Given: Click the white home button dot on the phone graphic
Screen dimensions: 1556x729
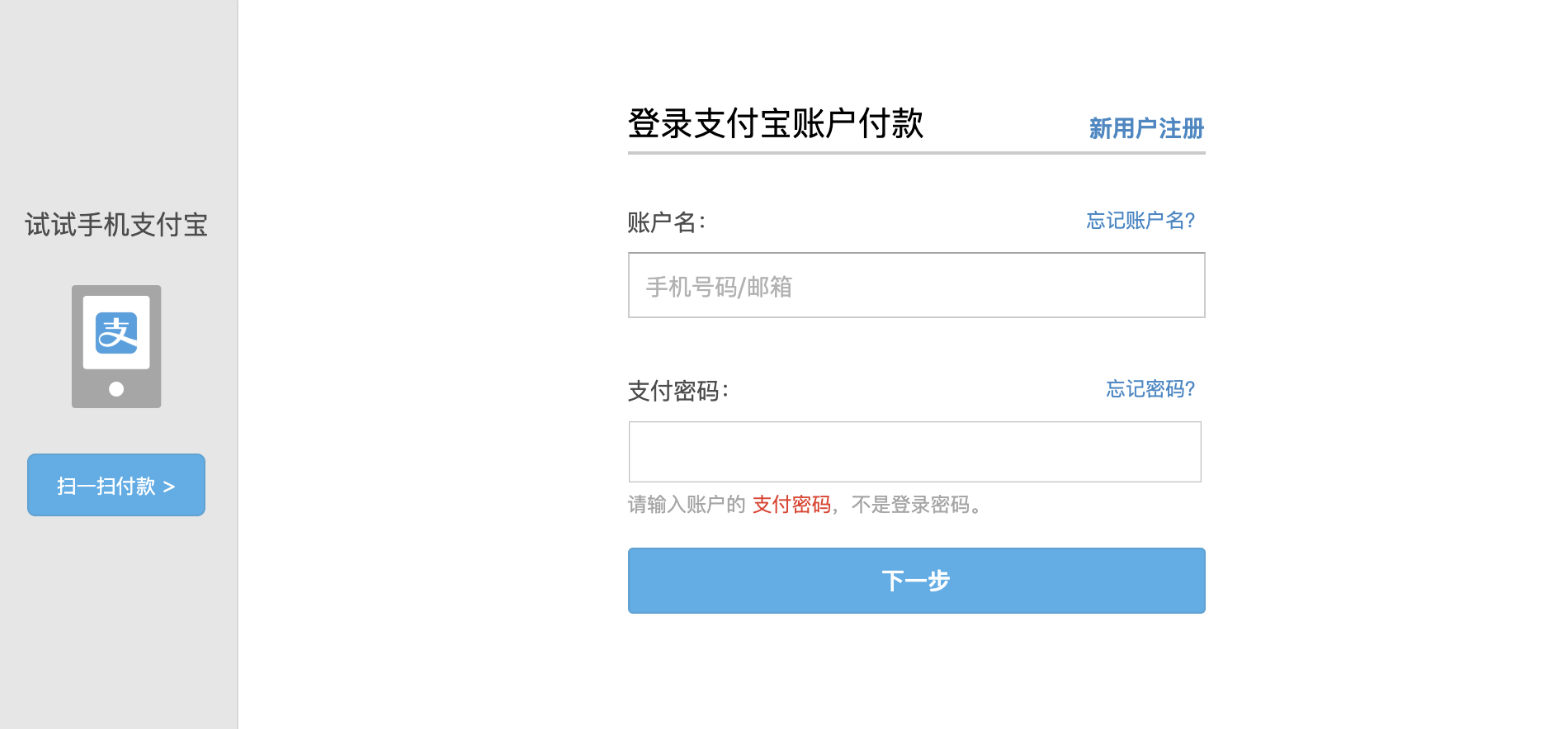Looking at the screenshot, I should [115, 390].
